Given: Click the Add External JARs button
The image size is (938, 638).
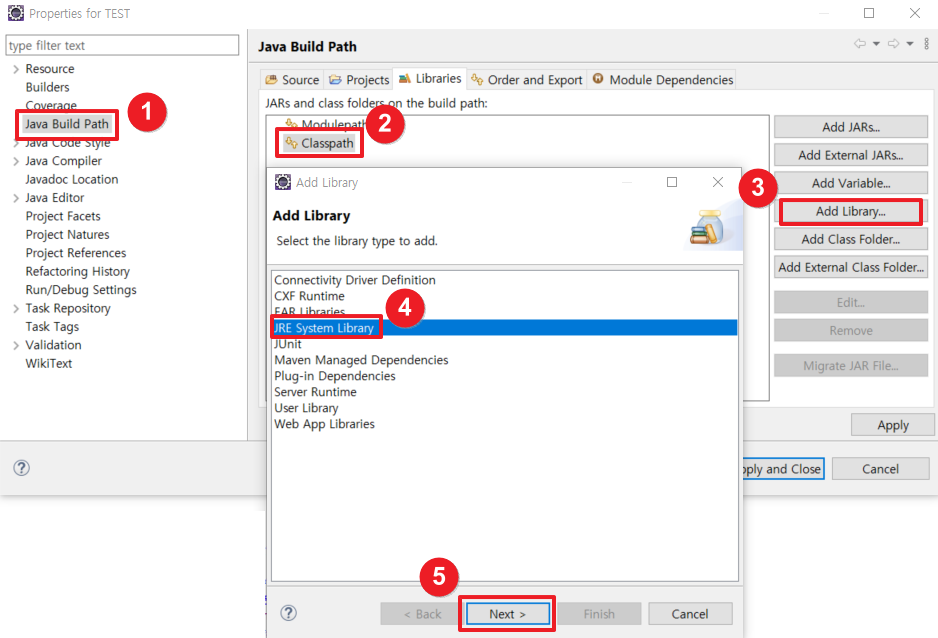Looking at the screenshot, I should pyautogui.click(x=850, y=155).
